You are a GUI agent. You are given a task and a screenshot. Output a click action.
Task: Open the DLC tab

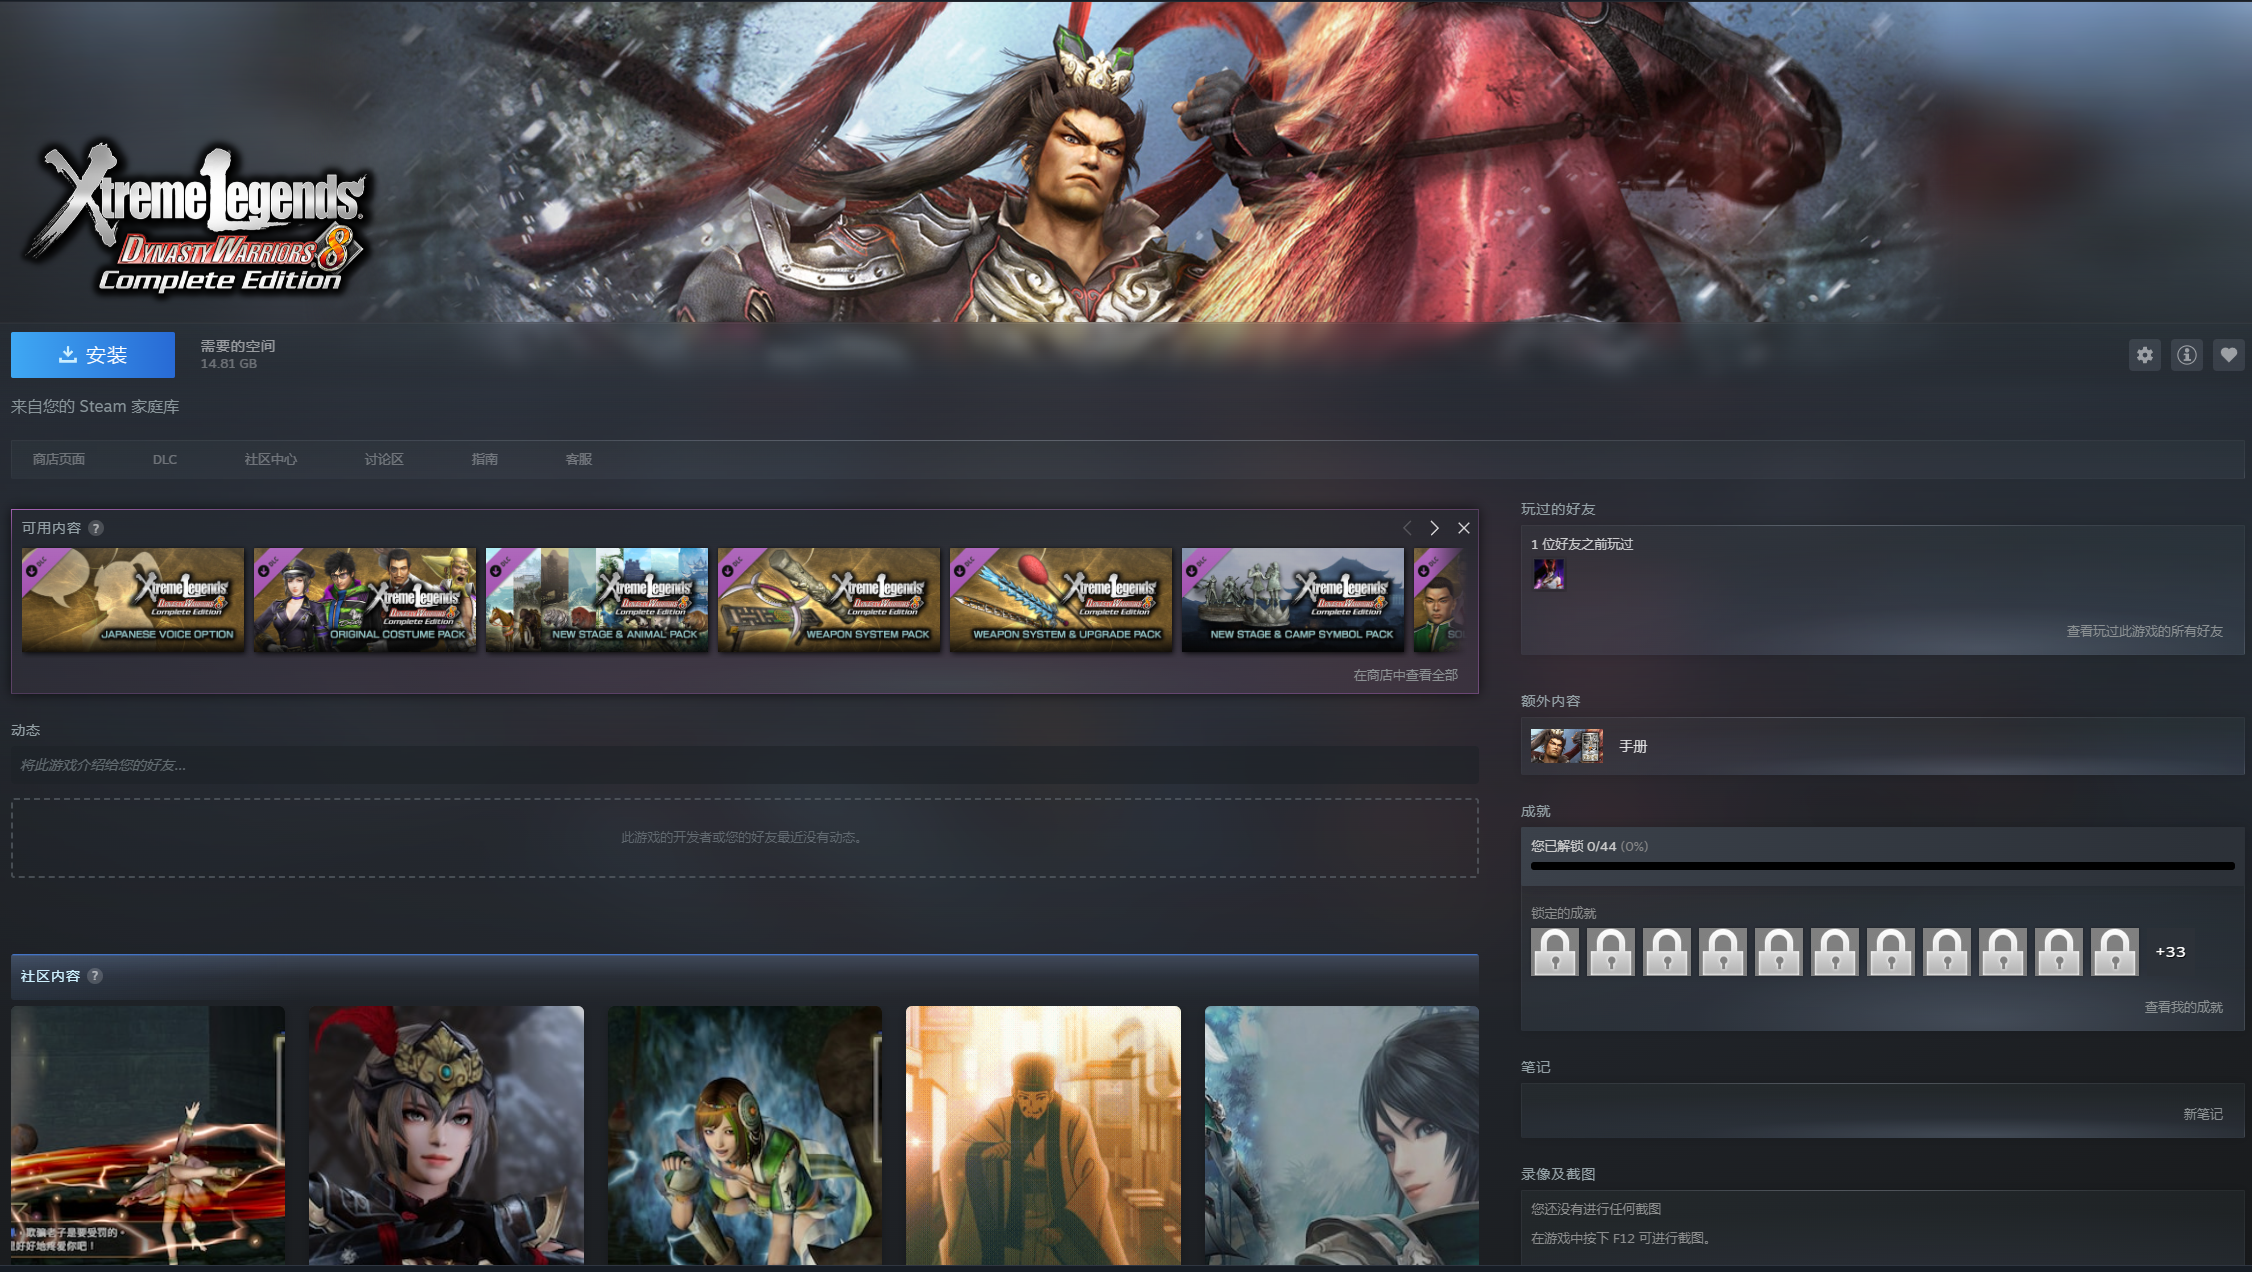[x=165, y=460]
